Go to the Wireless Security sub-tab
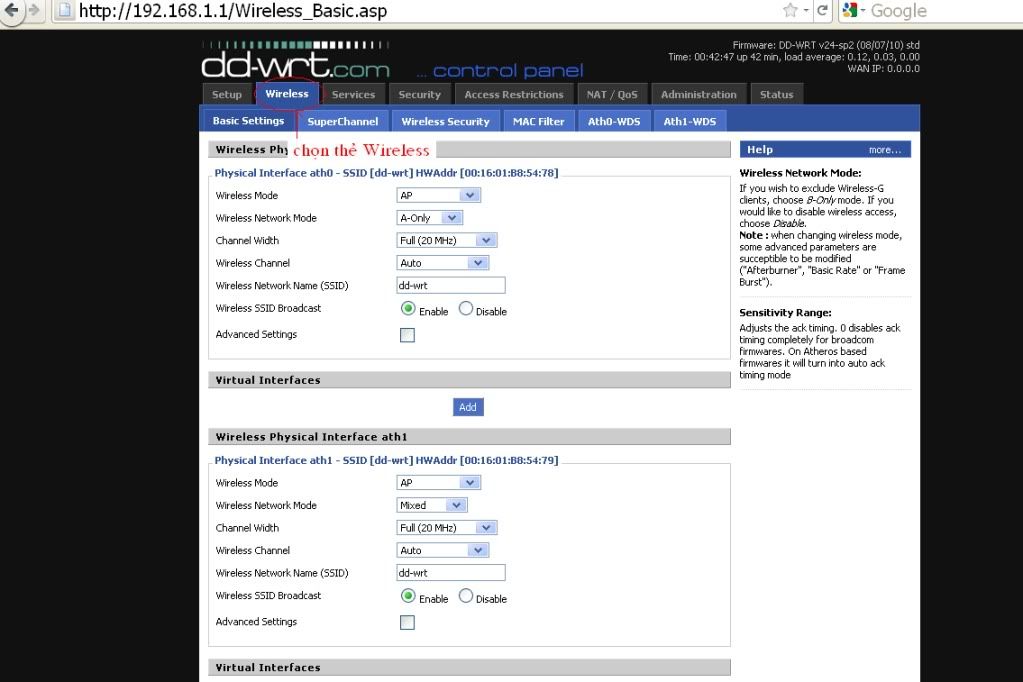The image size is (1023, 682). 446,121
